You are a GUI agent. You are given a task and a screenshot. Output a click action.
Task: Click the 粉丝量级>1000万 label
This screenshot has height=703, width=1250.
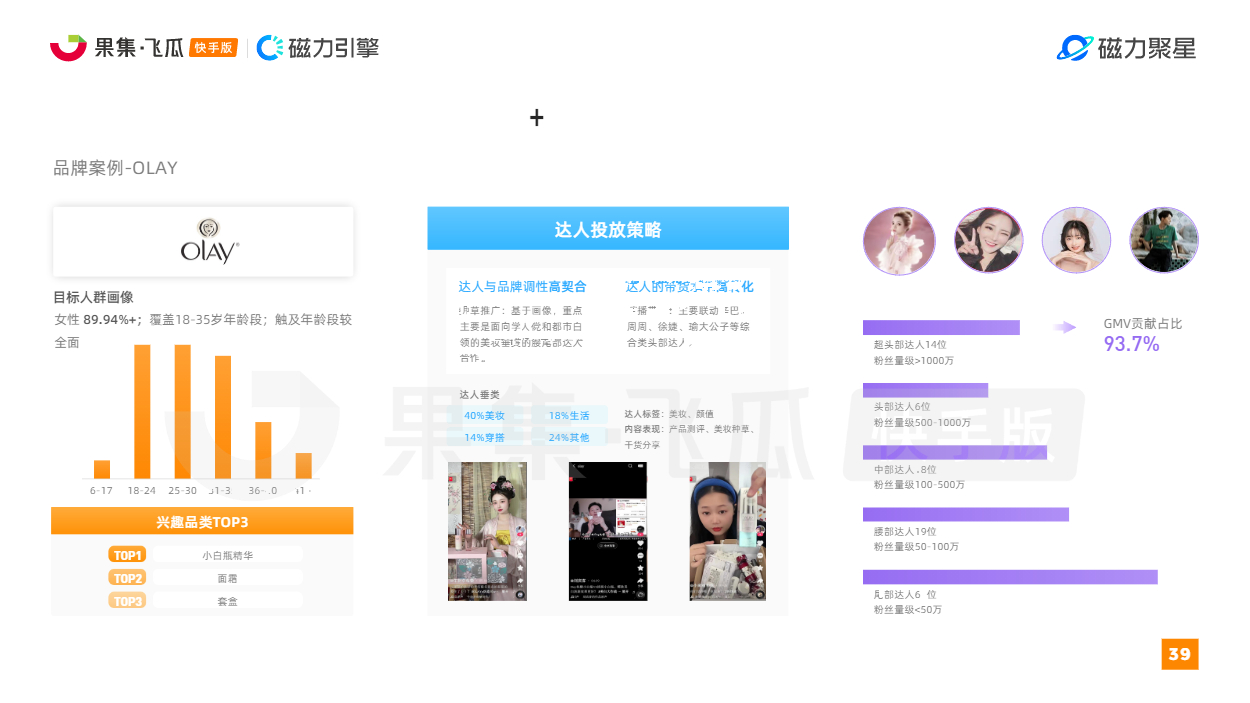click(x=914, y=360)
